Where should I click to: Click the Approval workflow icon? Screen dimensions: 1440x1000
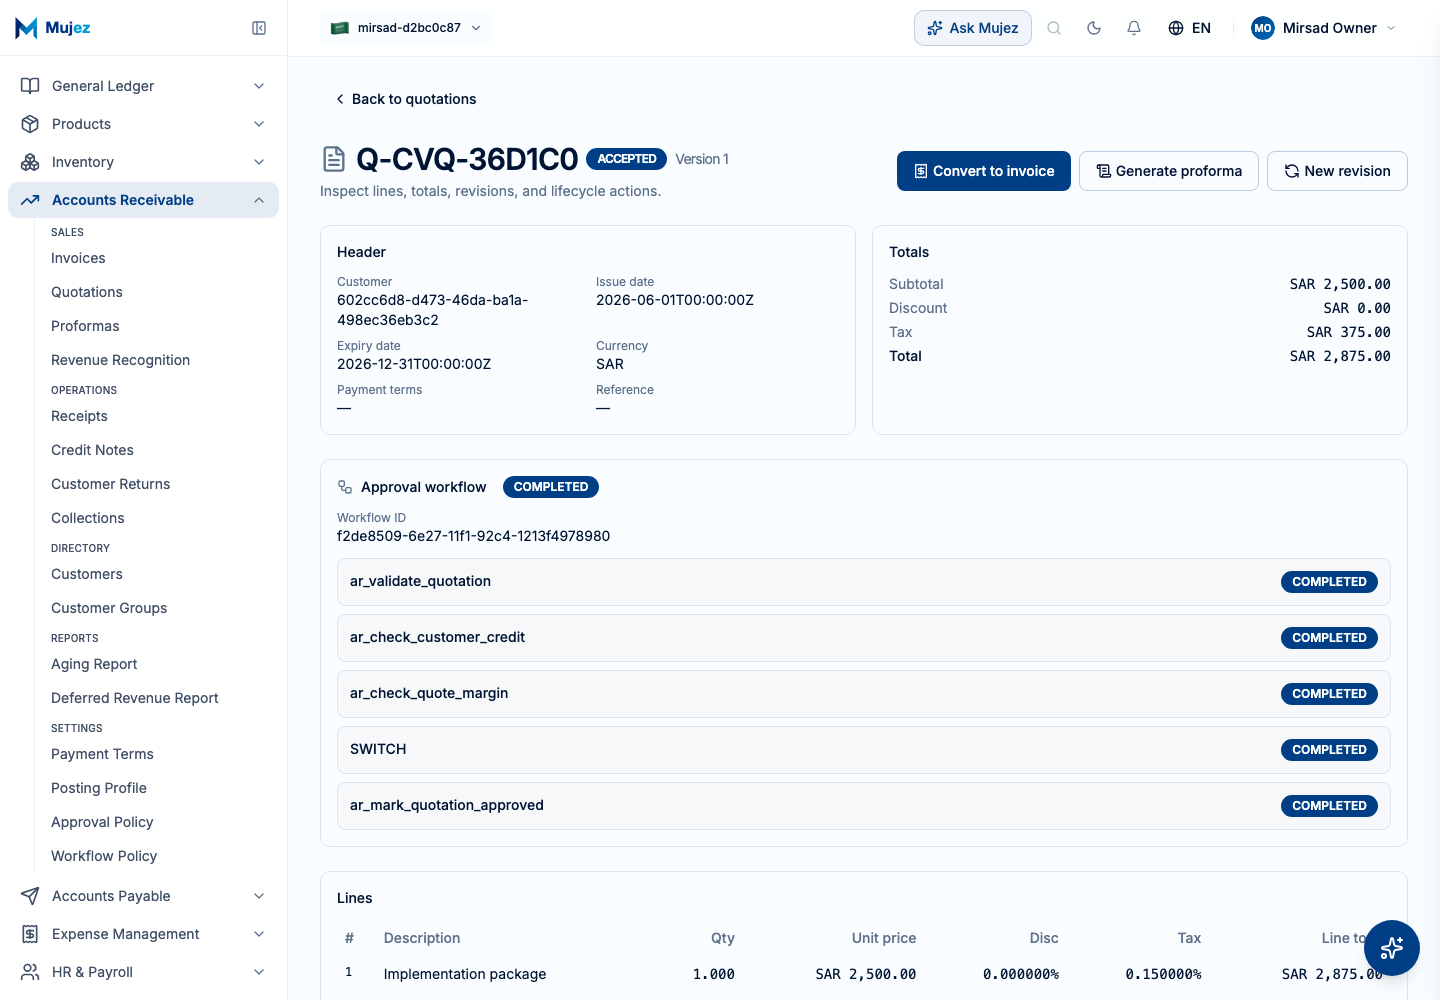pyautogui.click(x=345, y=487)
